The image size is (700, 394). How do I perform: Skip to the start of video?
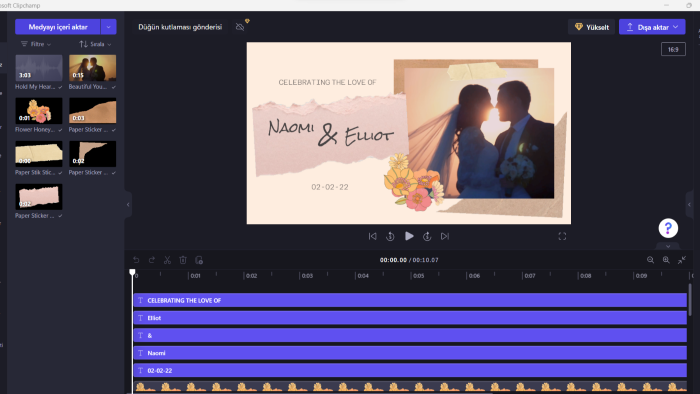372,236
